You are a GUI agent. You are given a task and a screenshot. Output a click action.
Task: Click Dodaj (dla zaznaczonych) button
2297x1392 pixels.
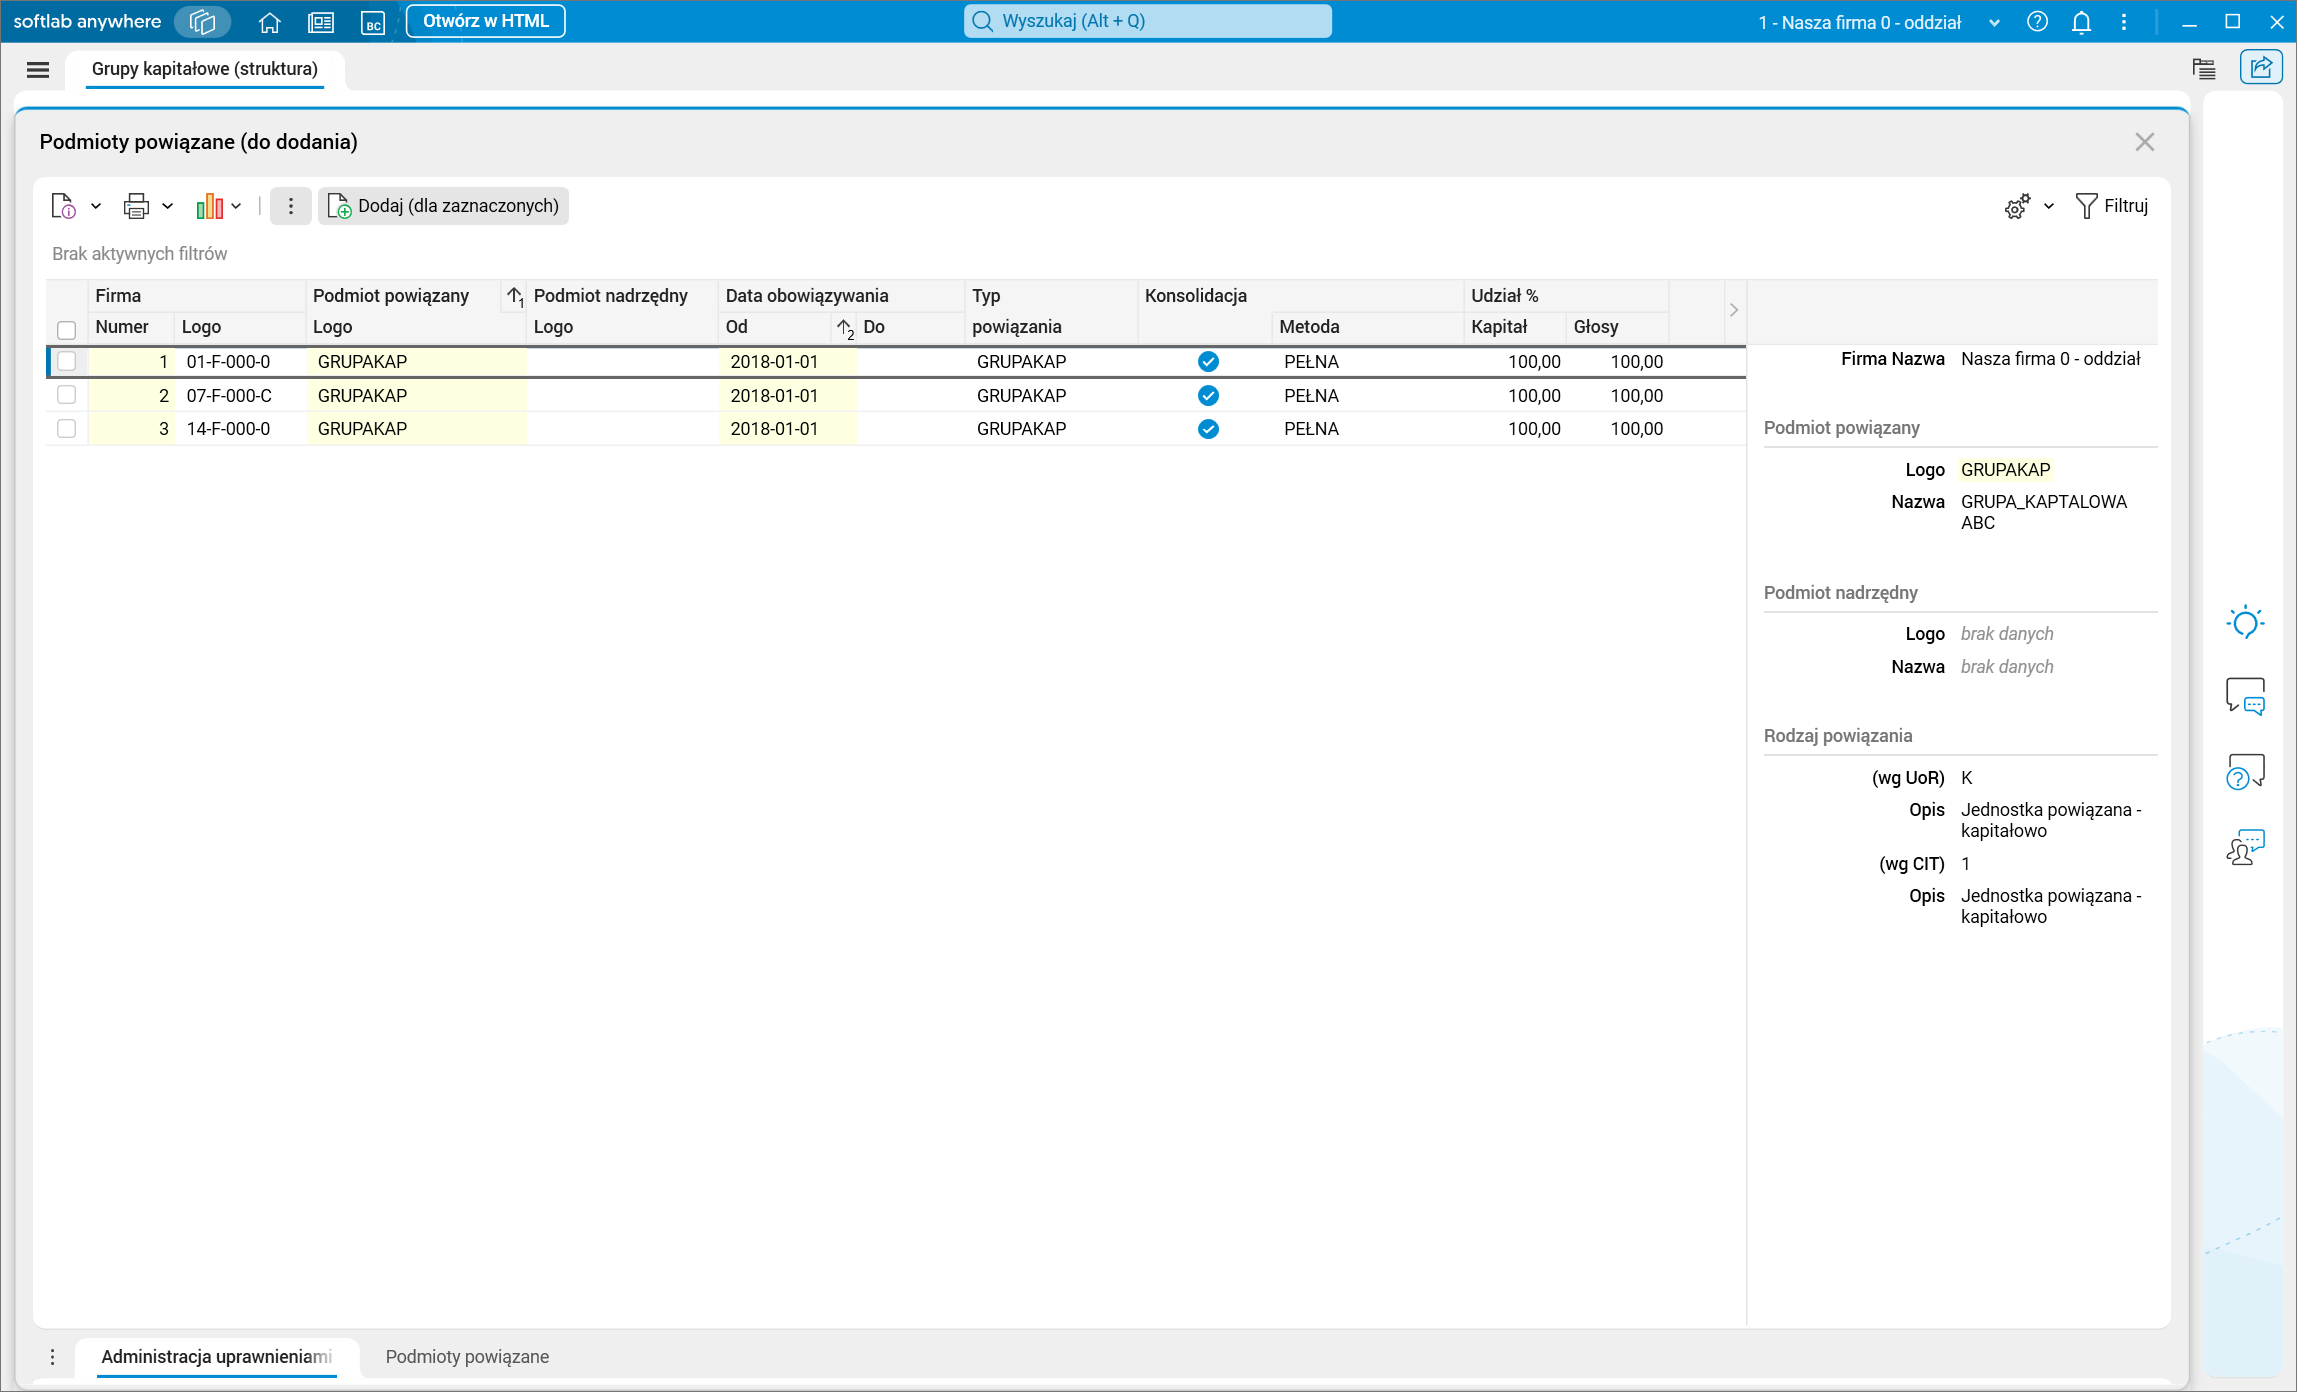(443, 206)
